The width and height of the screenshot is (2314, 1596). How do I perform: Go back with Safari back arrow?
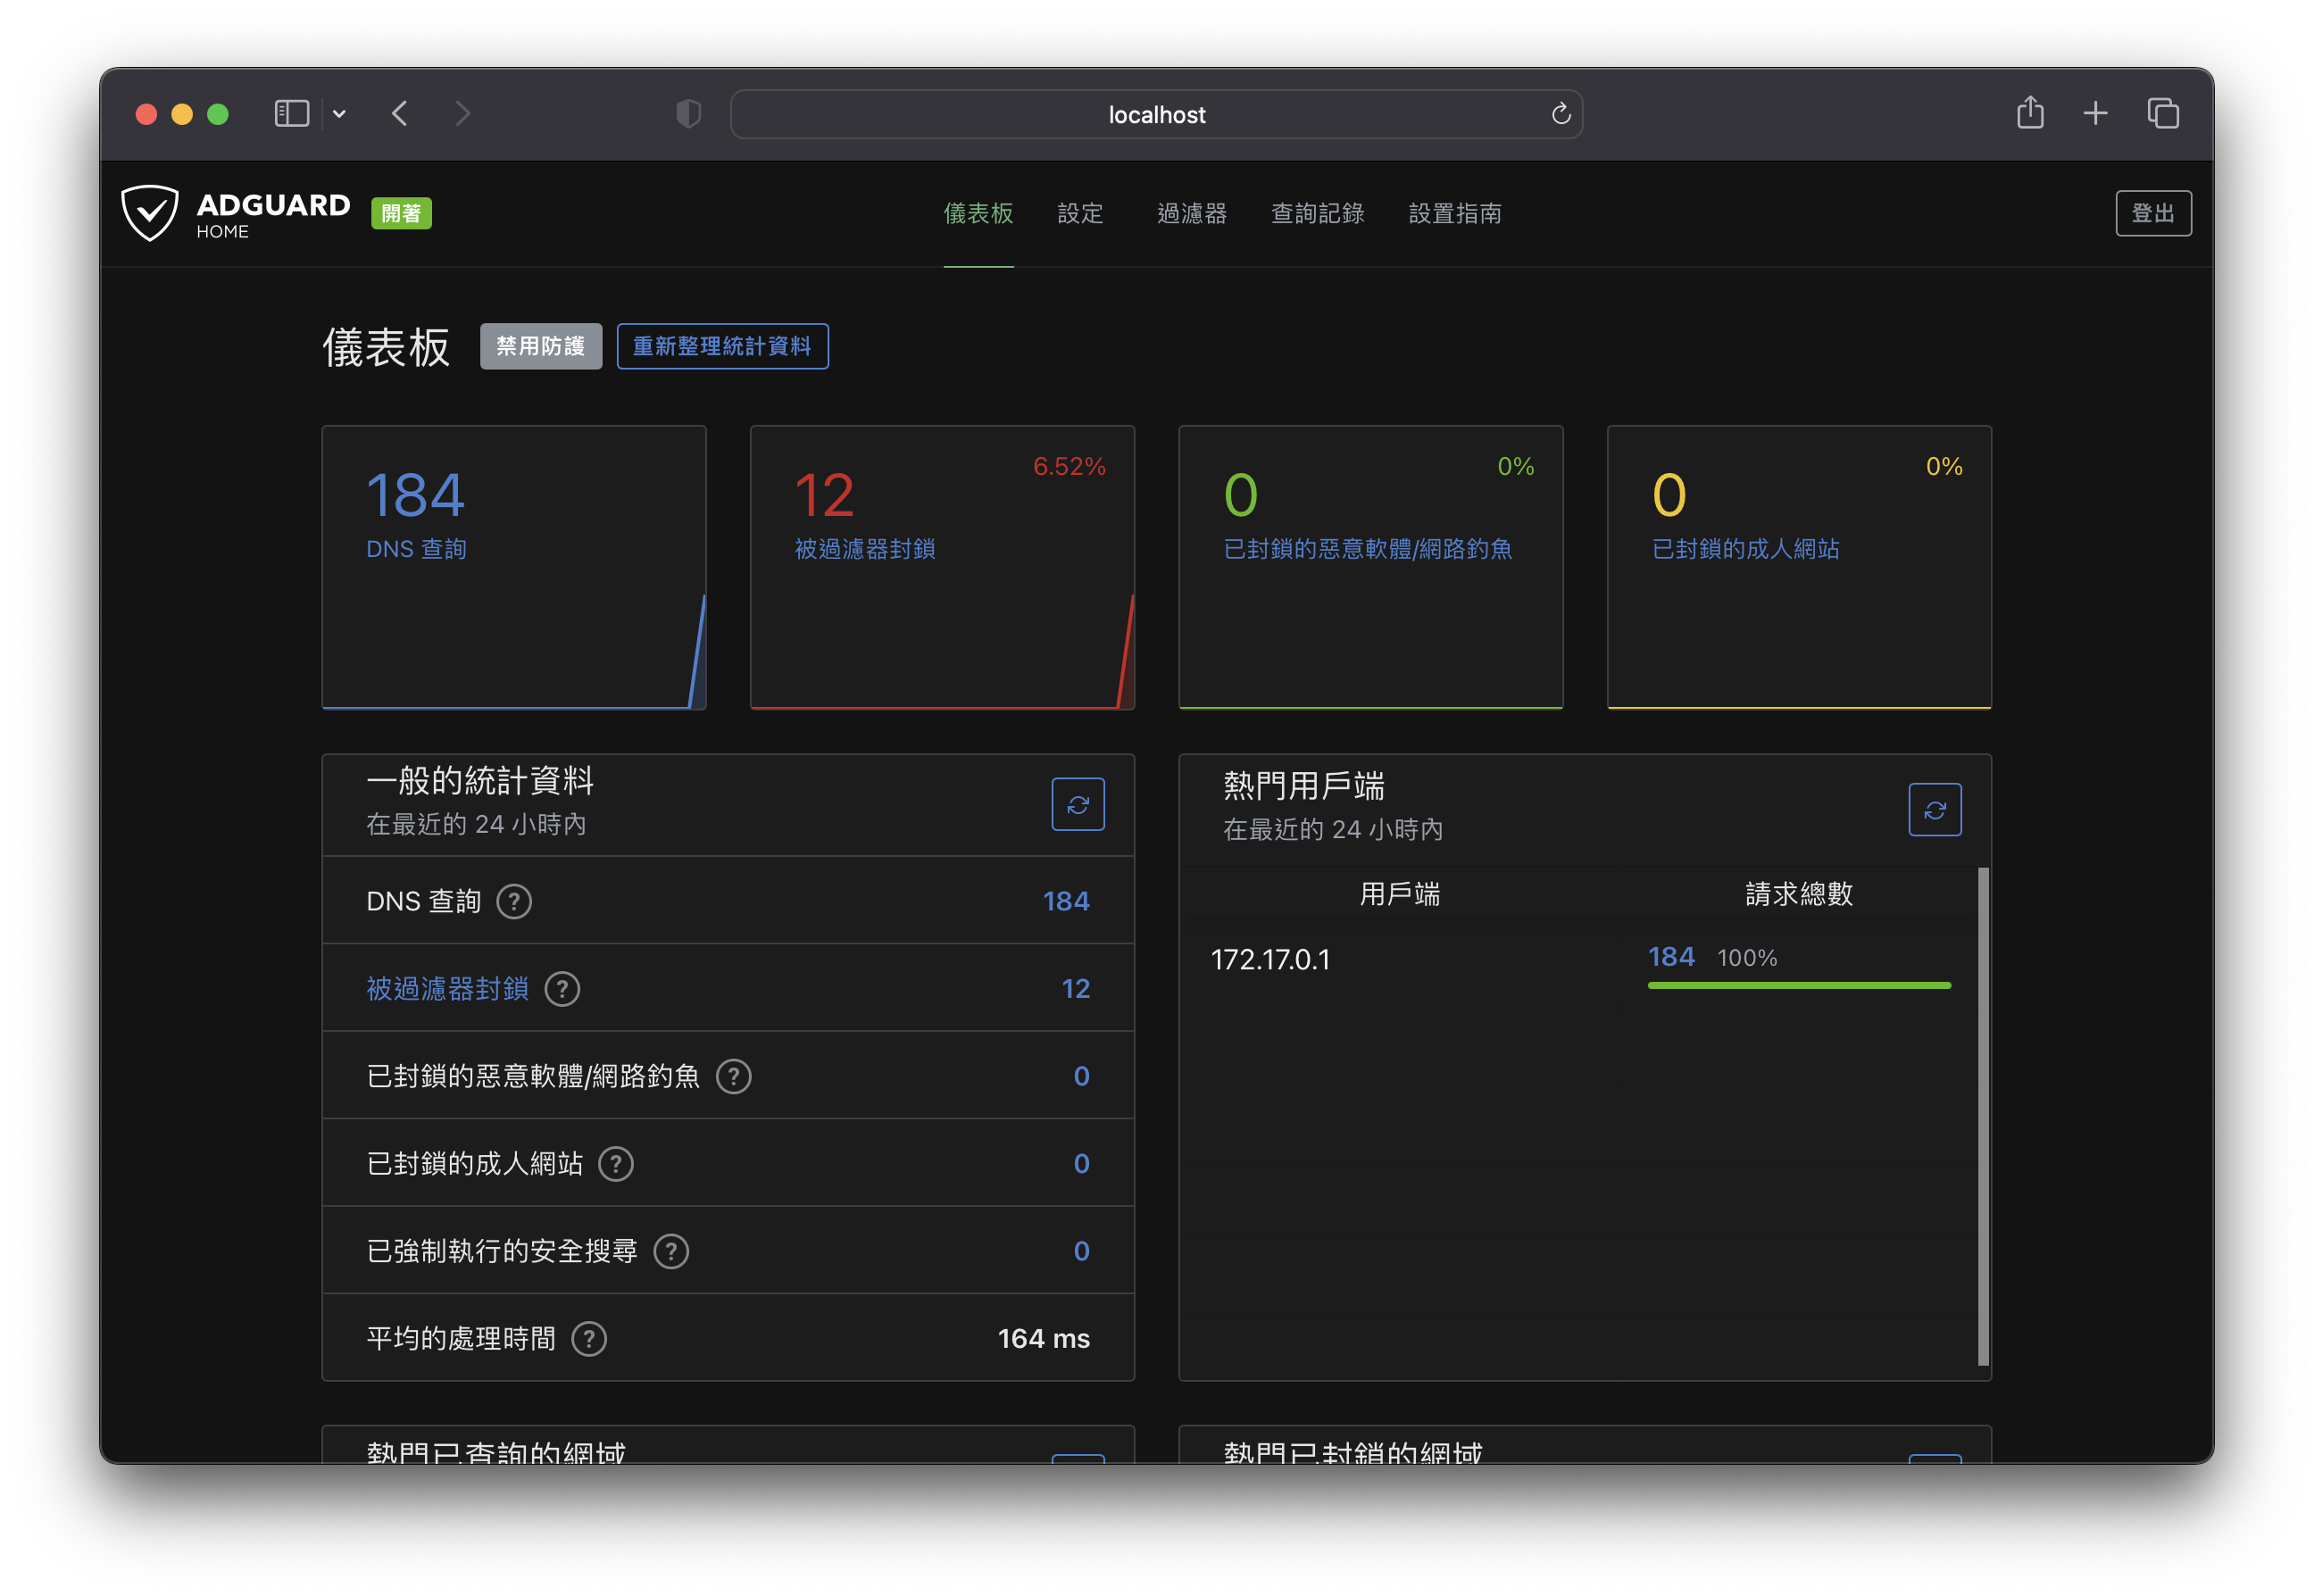(400, 114)
